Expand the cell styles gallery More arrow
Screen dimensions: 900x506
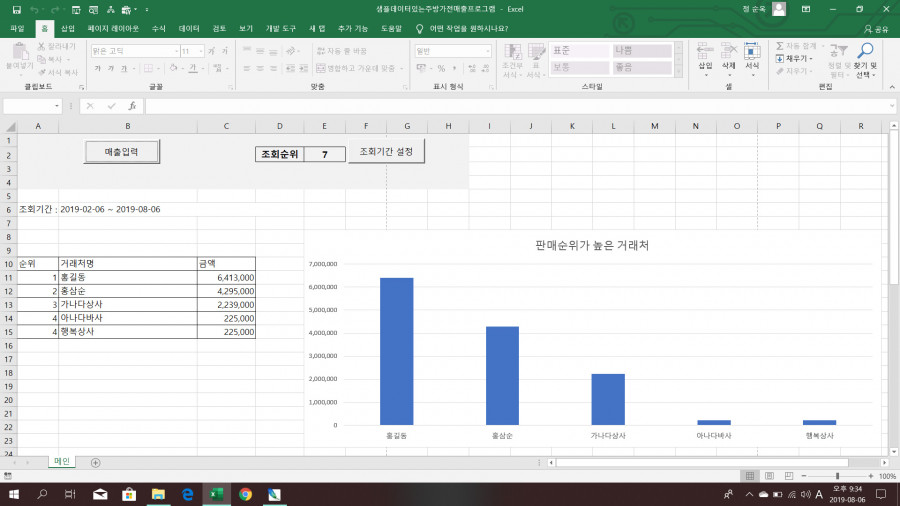click(678, 72)
